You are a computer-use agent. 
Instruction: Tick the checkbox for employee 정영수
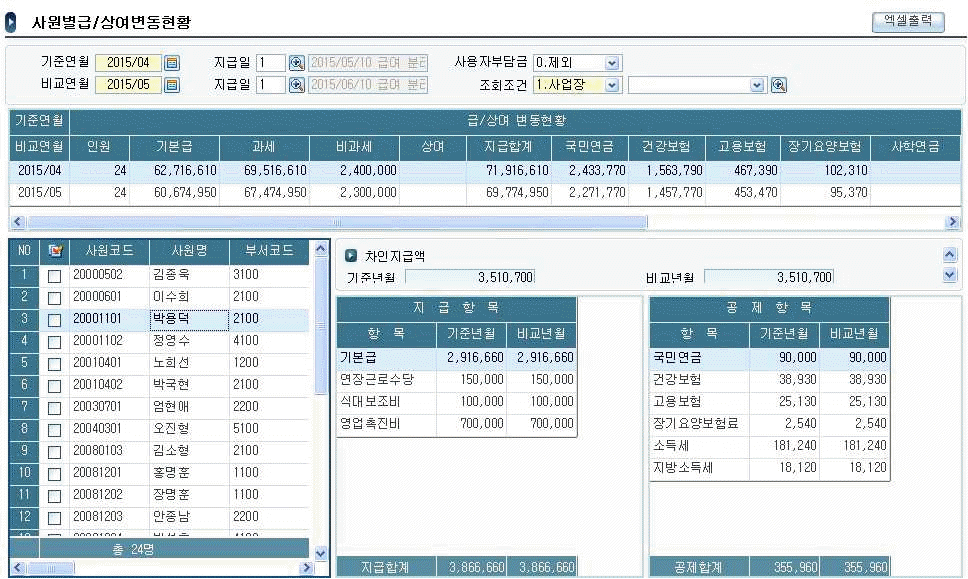coord(55,341)
